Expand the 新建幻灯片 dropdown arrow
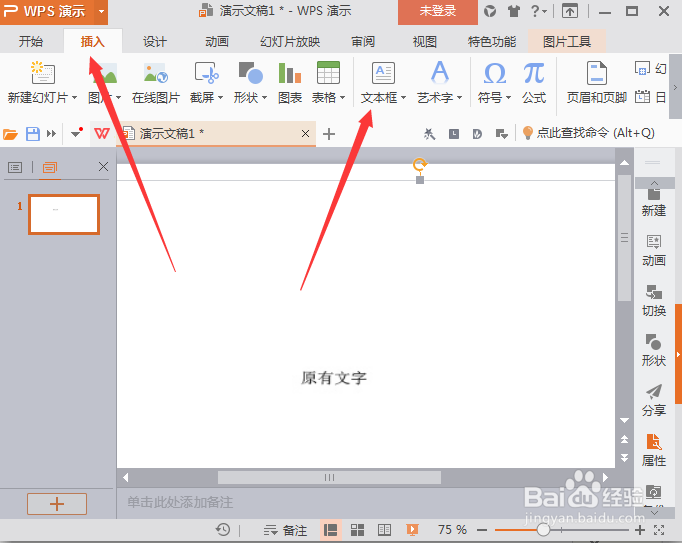 coord(75,98)
